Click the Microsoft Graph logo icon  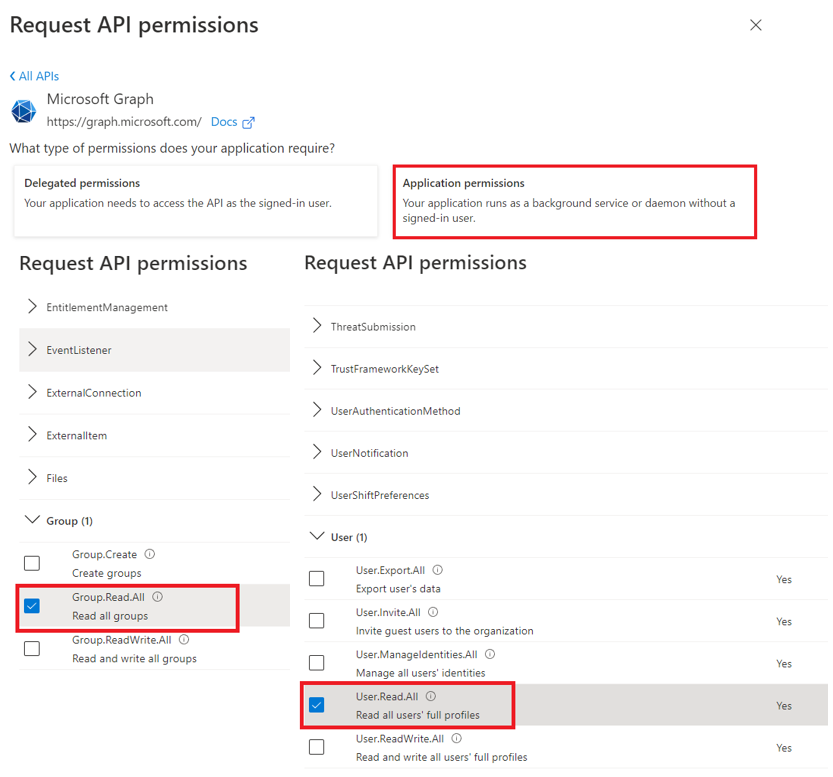[24, 111]
